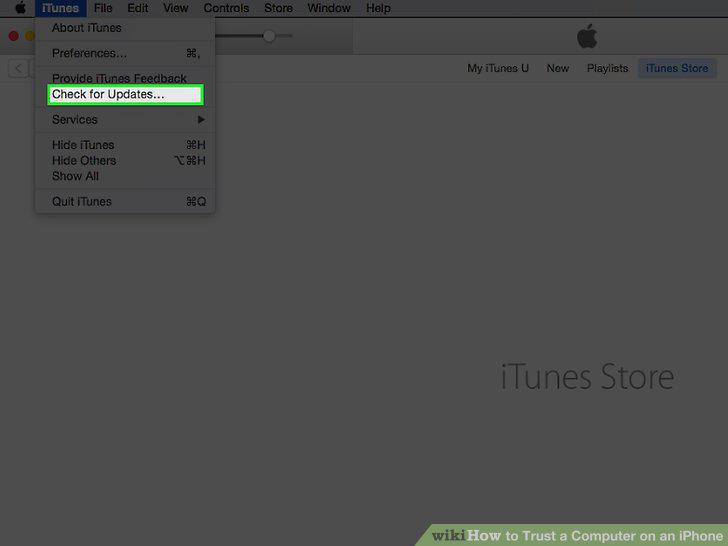The height and width of the screenshot is (546, 728).
Task: Open the Controls menu
Action: coord(226,8)
